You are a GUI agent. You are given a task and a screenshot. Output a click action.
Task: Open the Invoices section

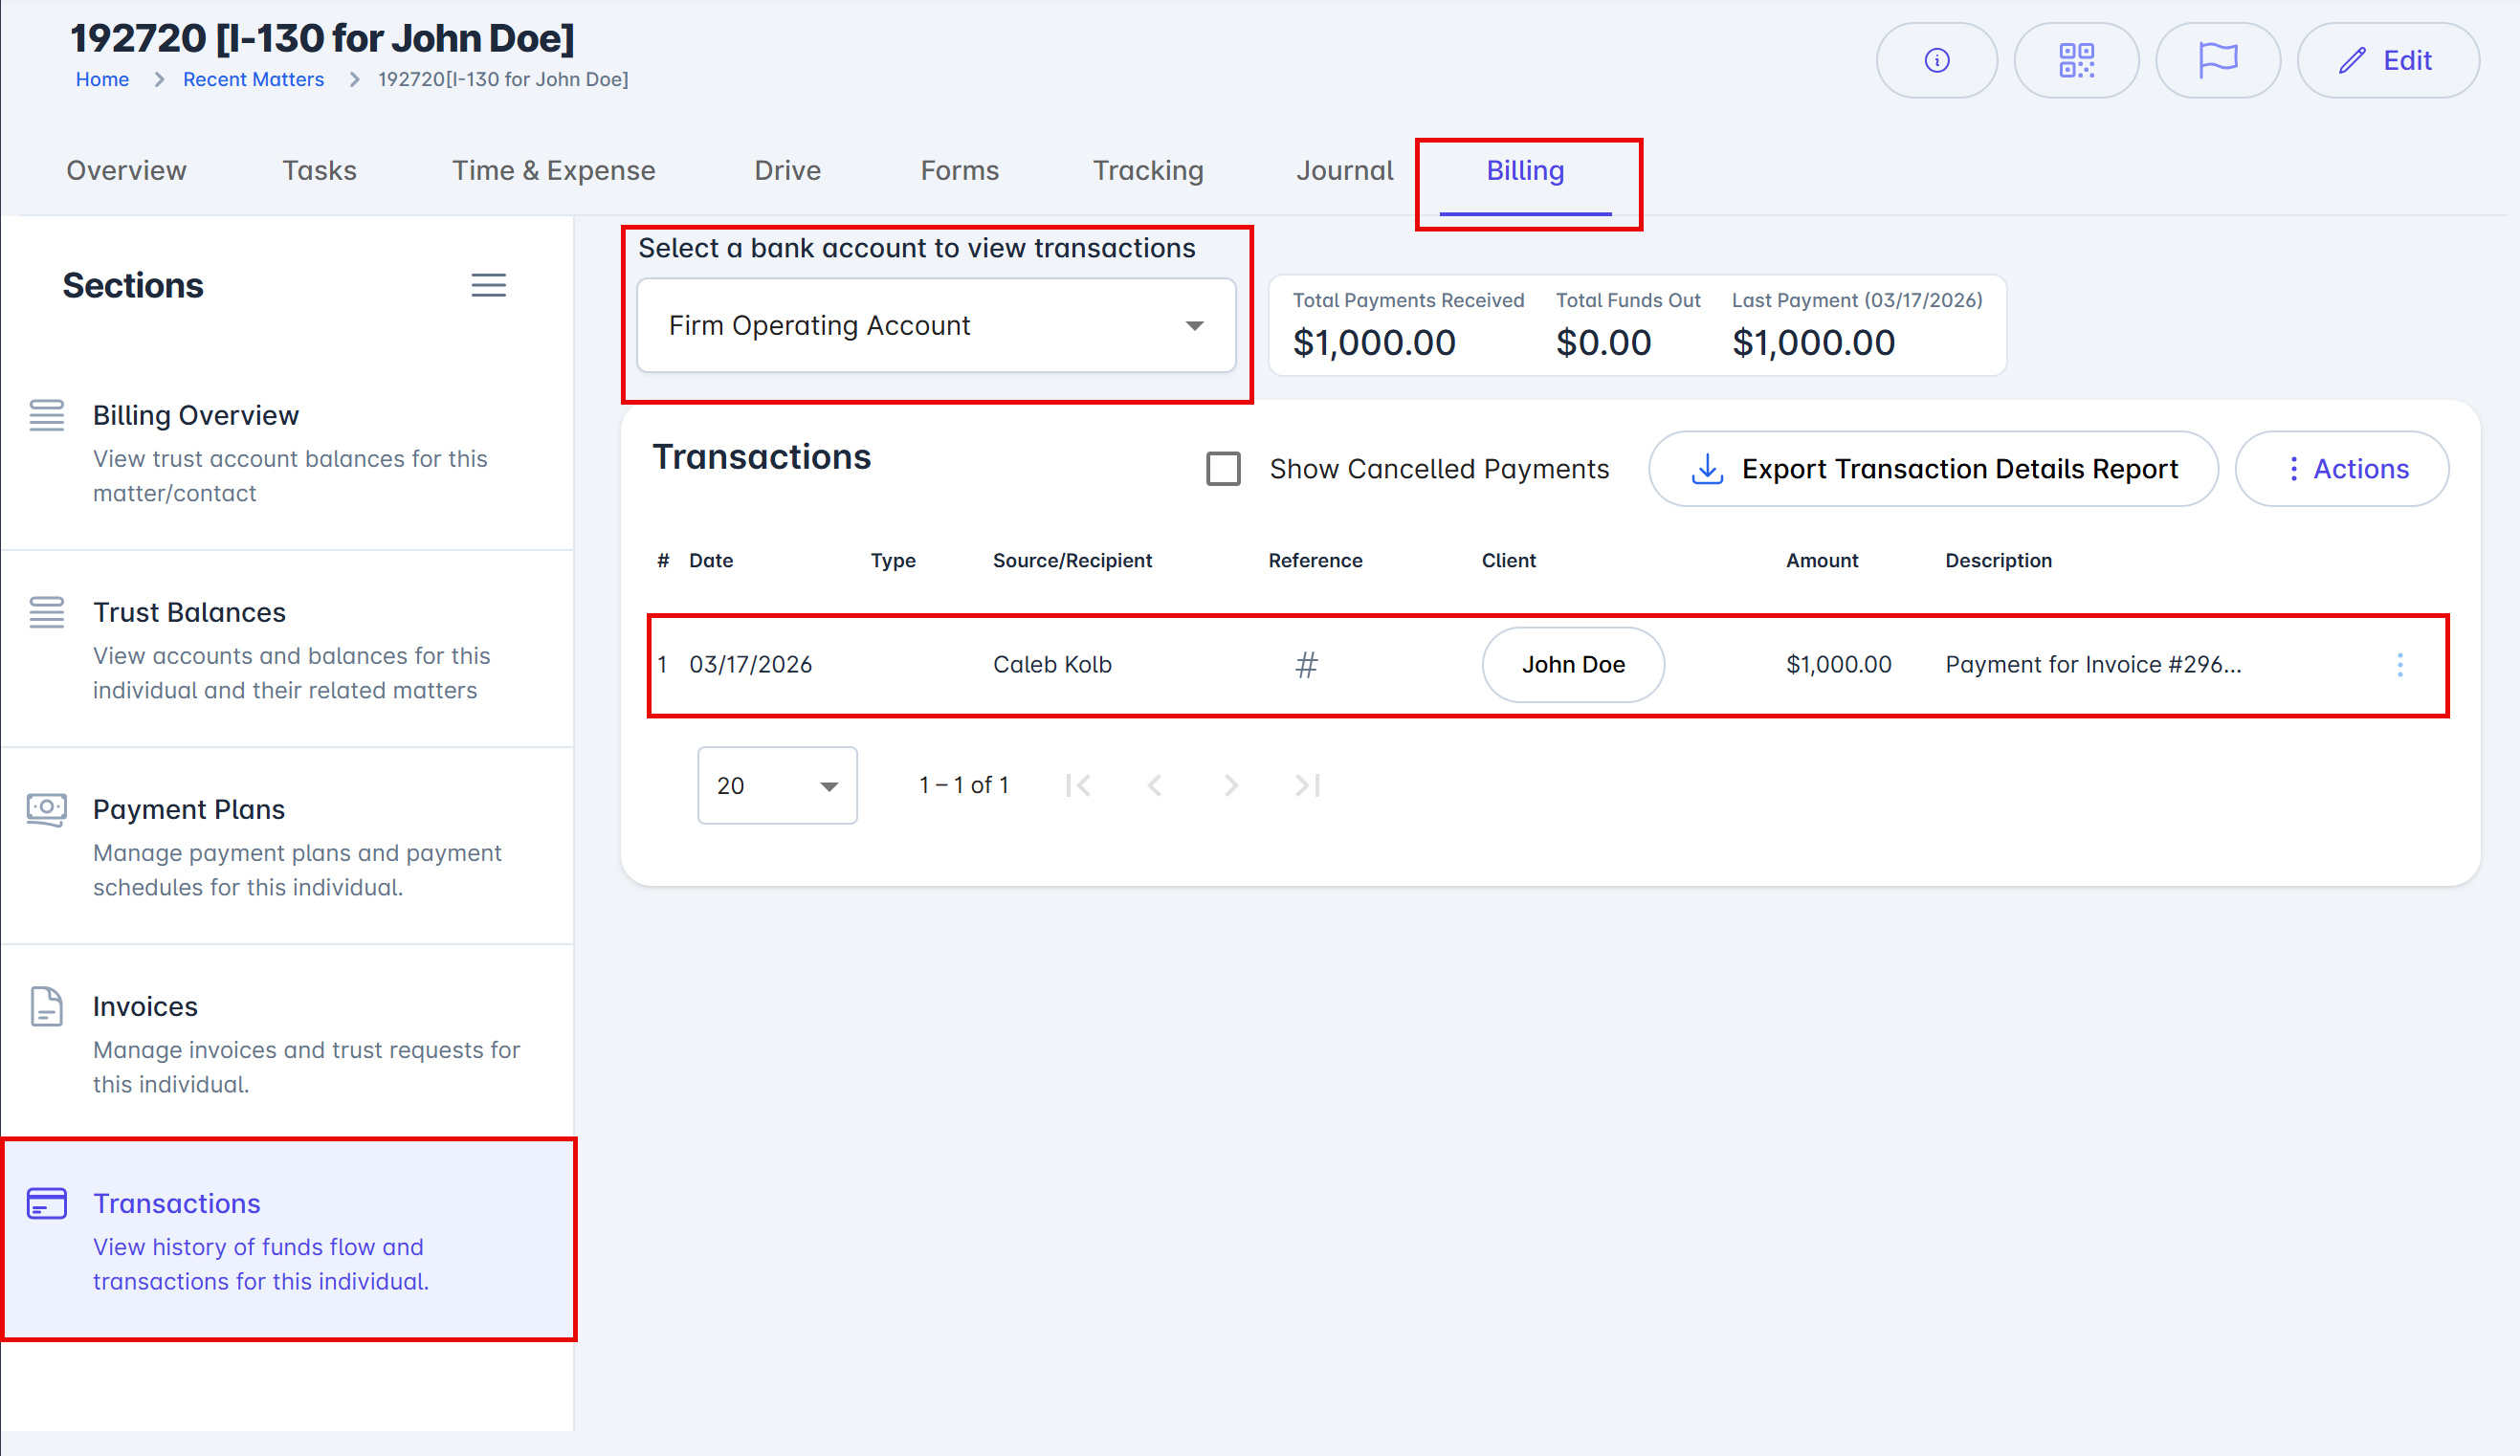pyautogui.click(x=145, y=1006)
